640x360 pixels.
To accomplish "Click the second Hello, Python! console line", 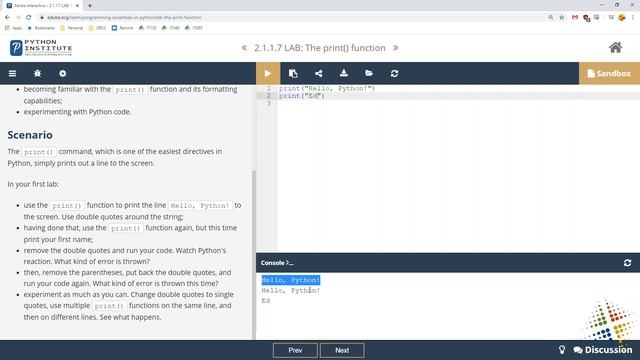I will (291, 291).
